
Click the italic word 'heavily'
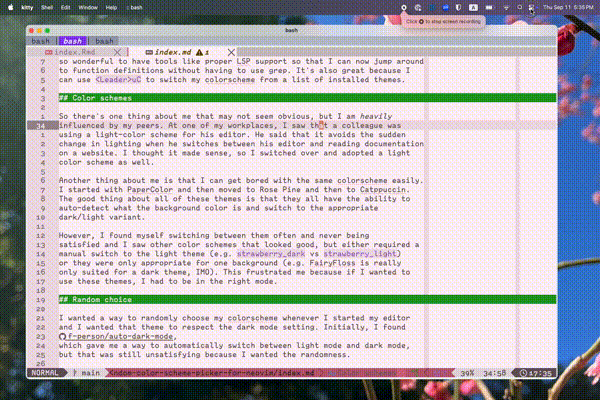376,116
